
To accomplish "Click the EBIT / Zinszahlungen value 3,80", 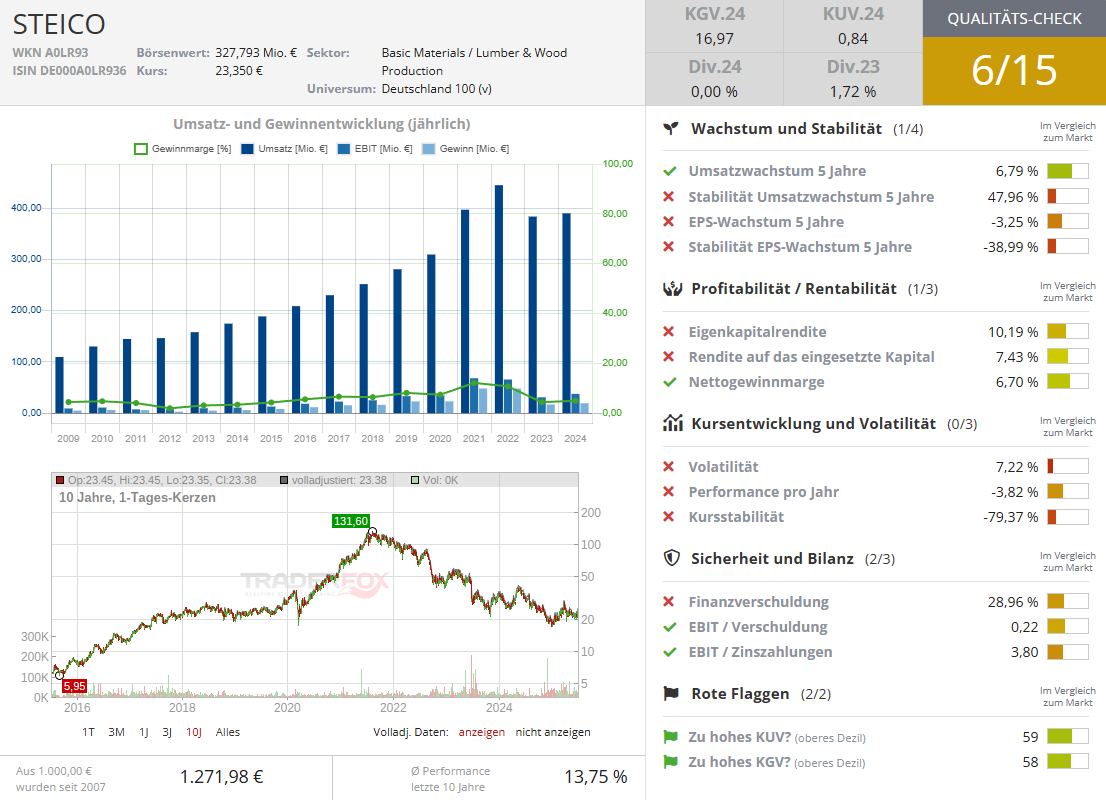I will (1024, 652).
